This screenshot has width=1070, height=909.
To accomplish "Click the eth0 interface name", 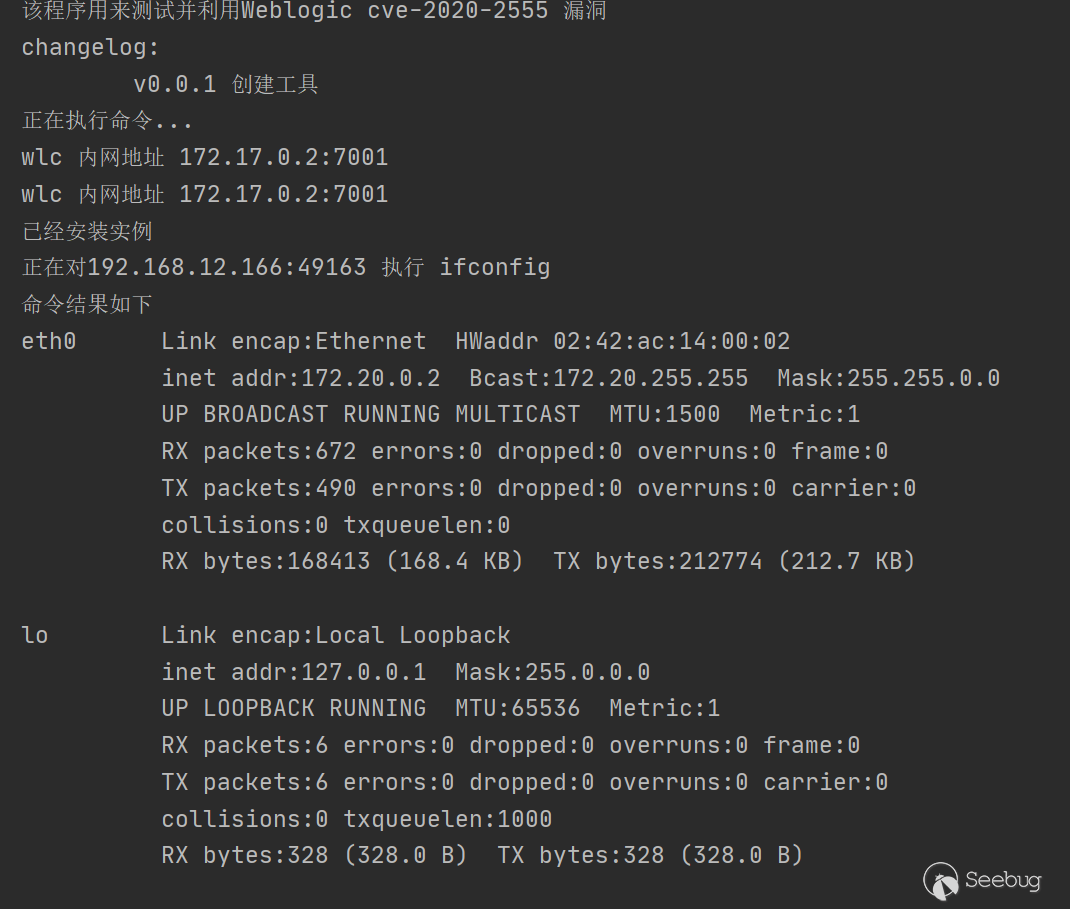I will coord(49,342).
